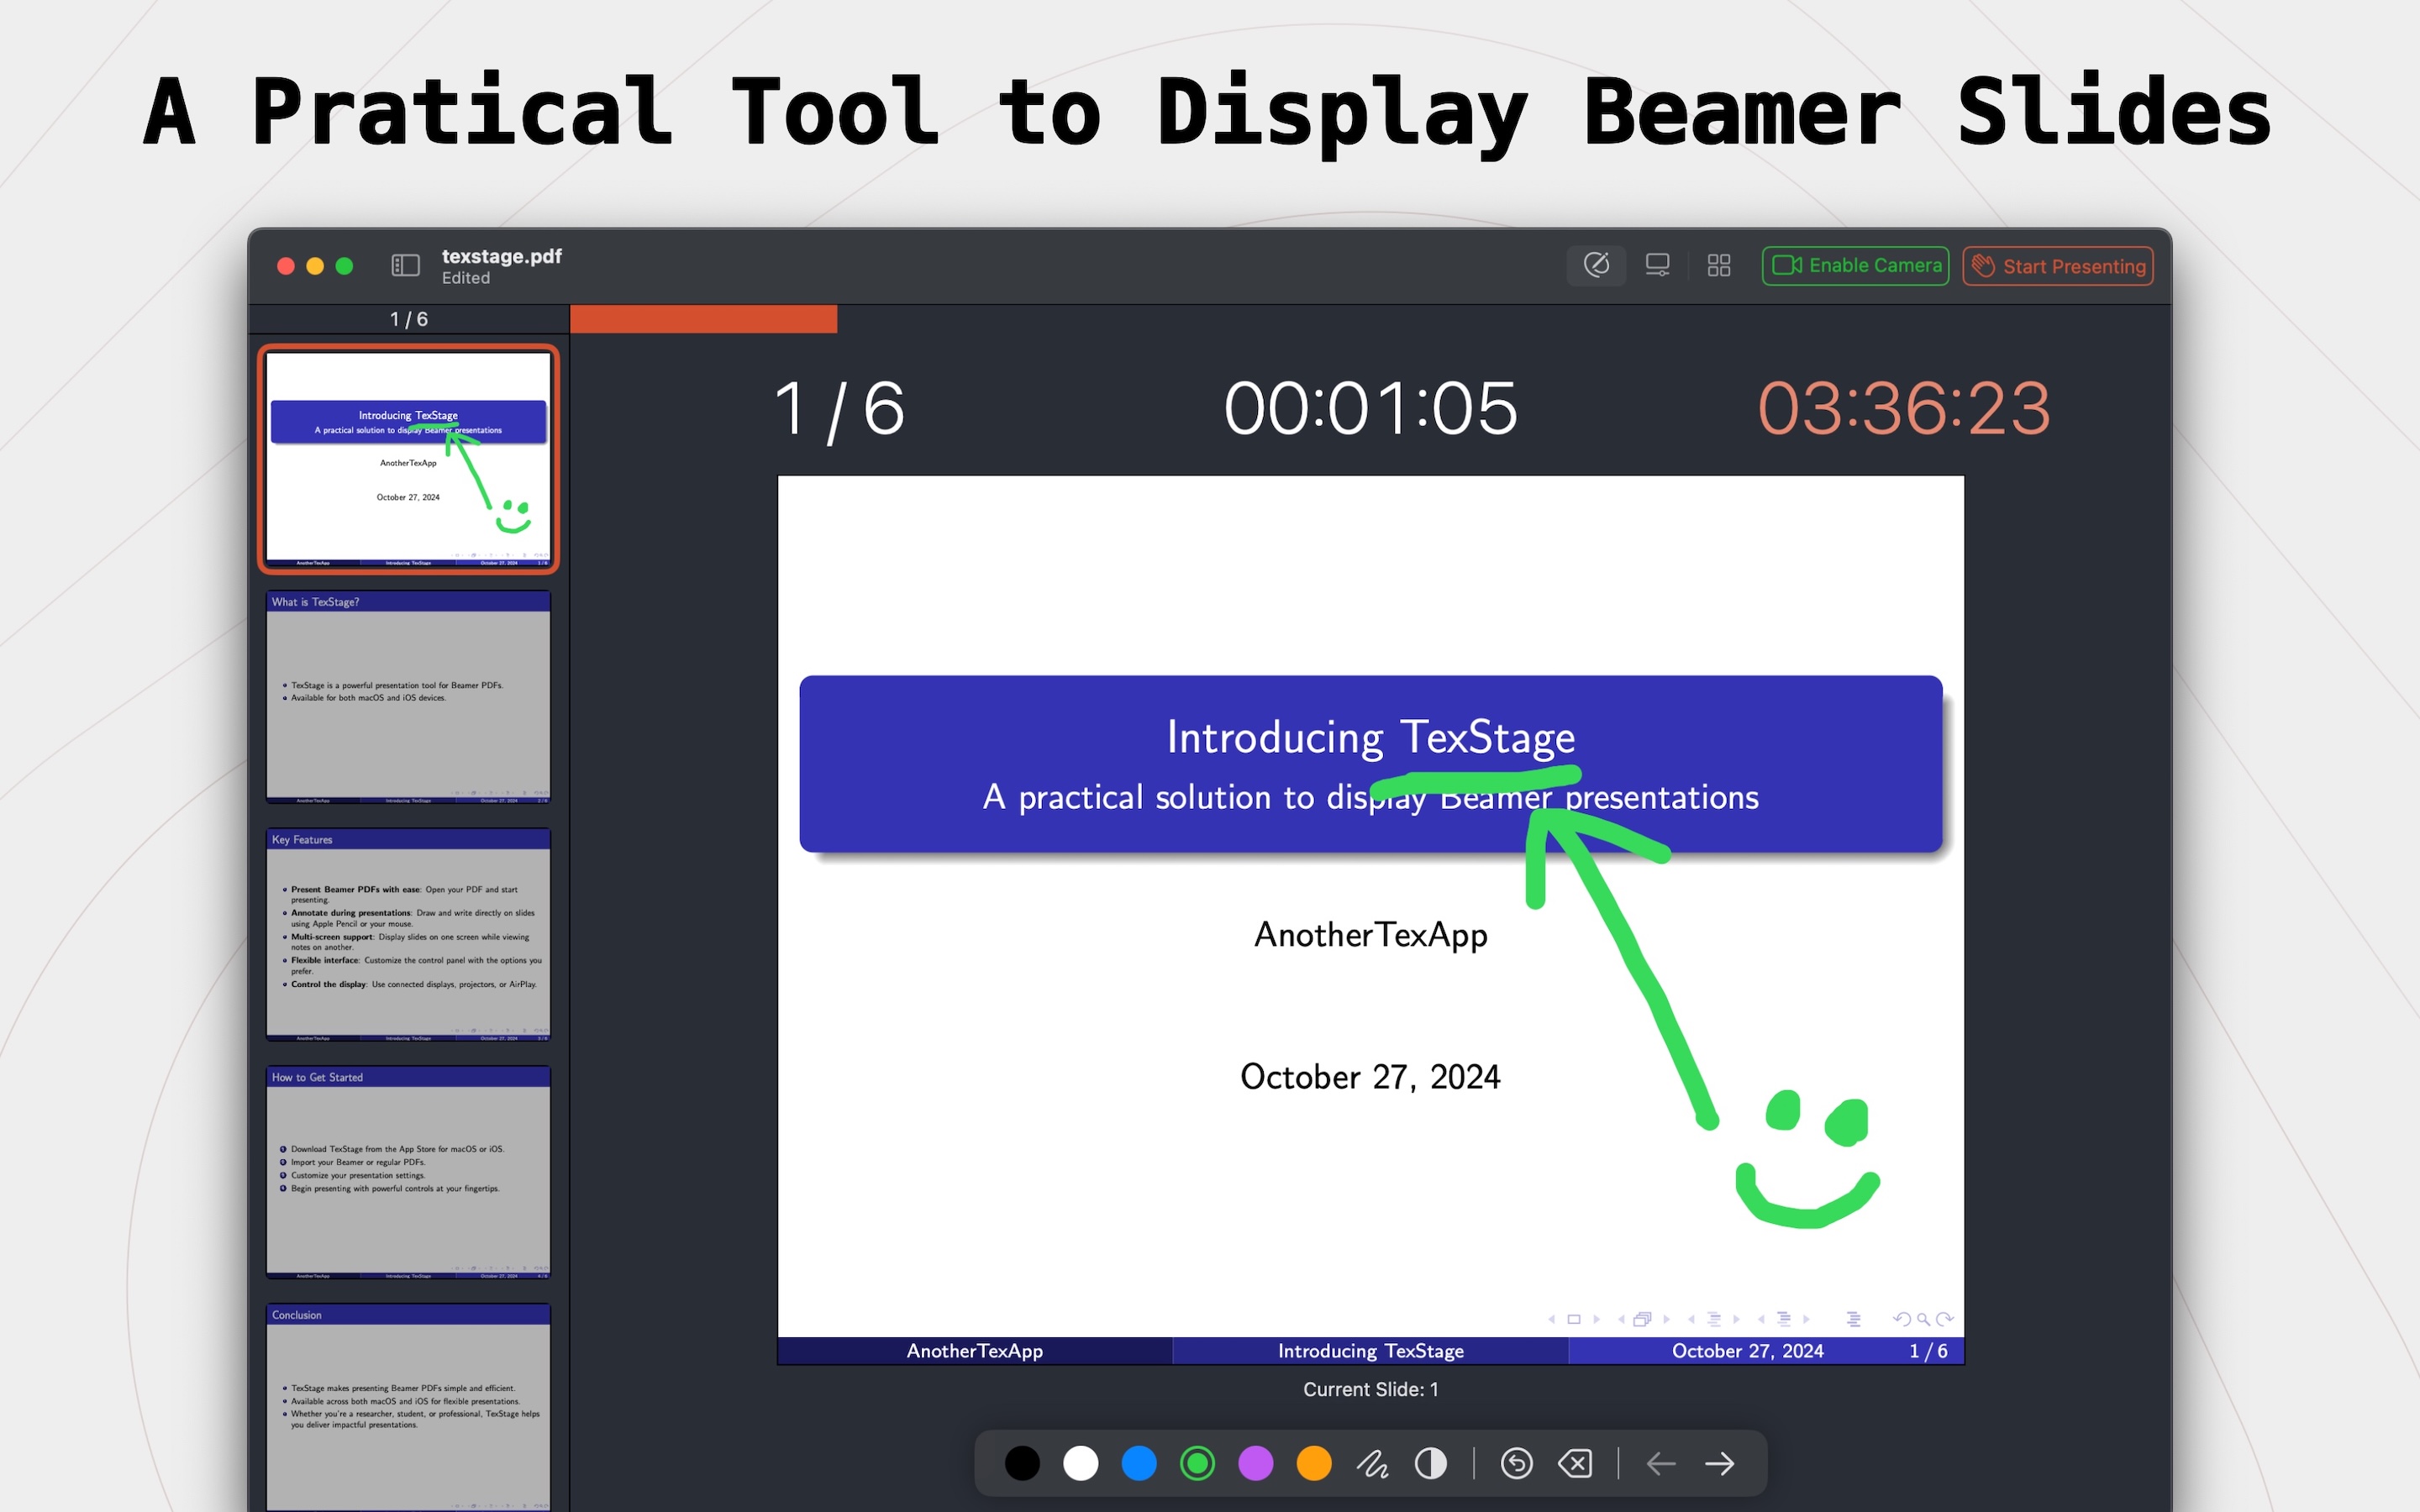Undo the last annotation stroke
Viewport: 2420px width, 1512px height.
(1516, 1462)
